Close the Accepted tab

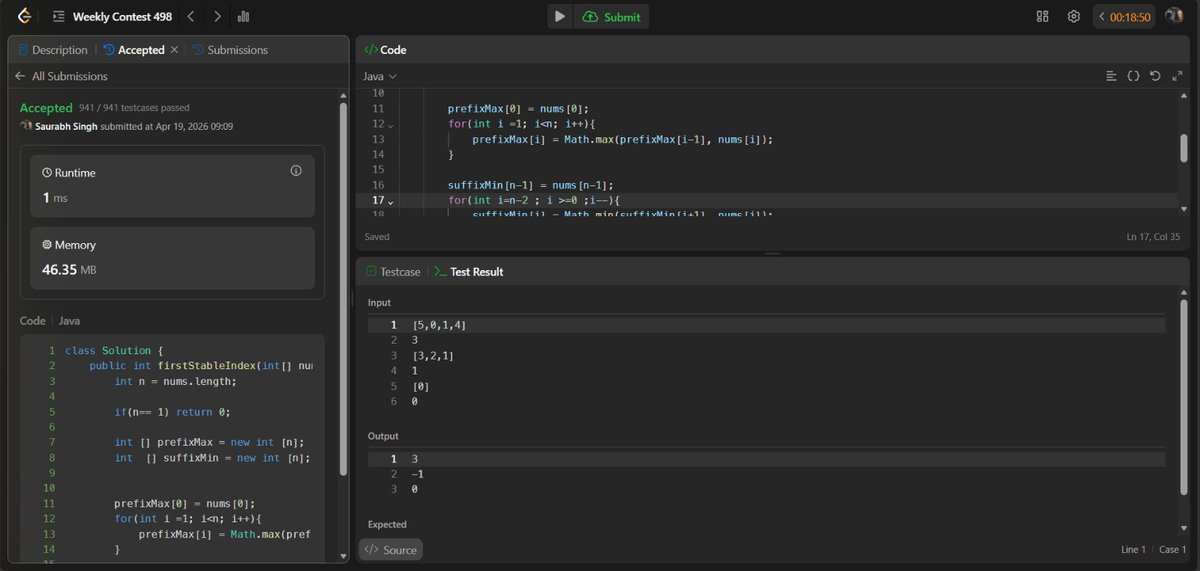click(174, 50)
